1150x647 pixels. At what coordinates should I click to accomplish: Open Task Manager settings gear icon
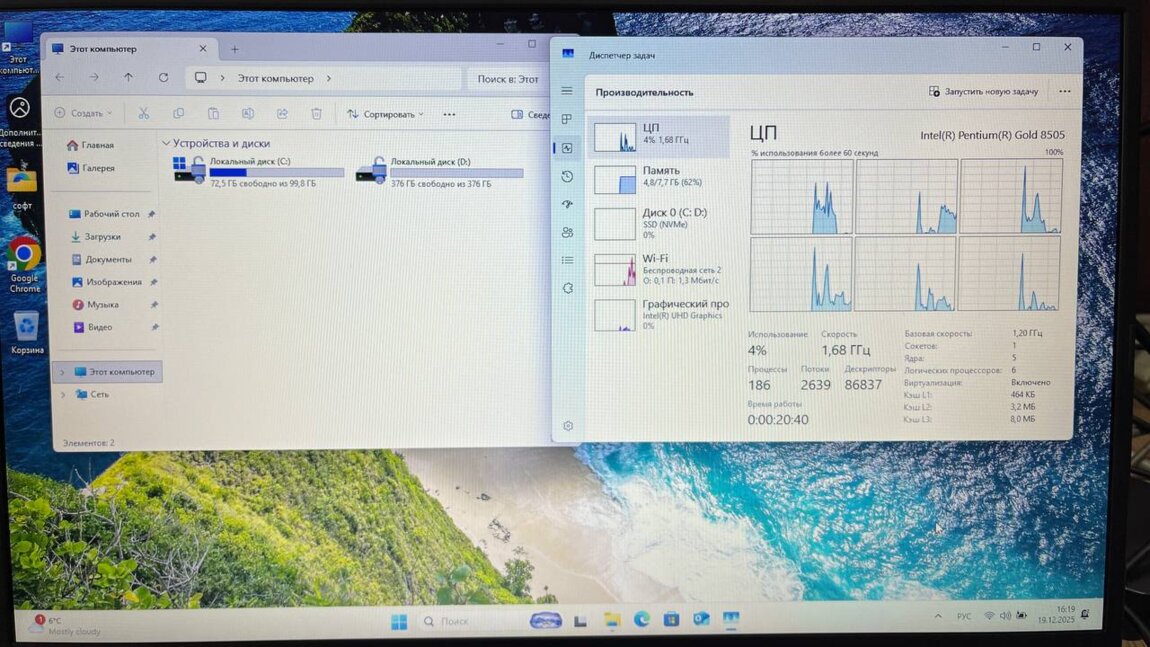568,426
